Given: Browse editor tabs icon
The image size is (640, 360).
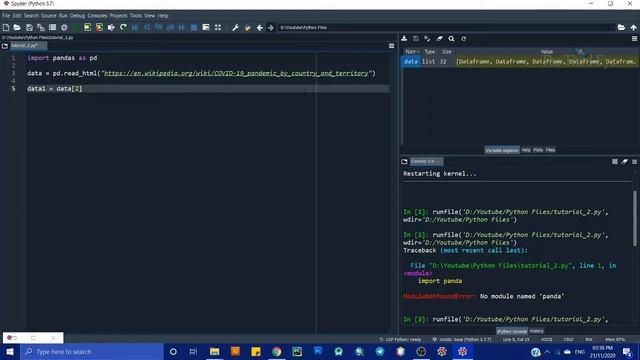Looking at the screenshot, I should pos(5,46).
